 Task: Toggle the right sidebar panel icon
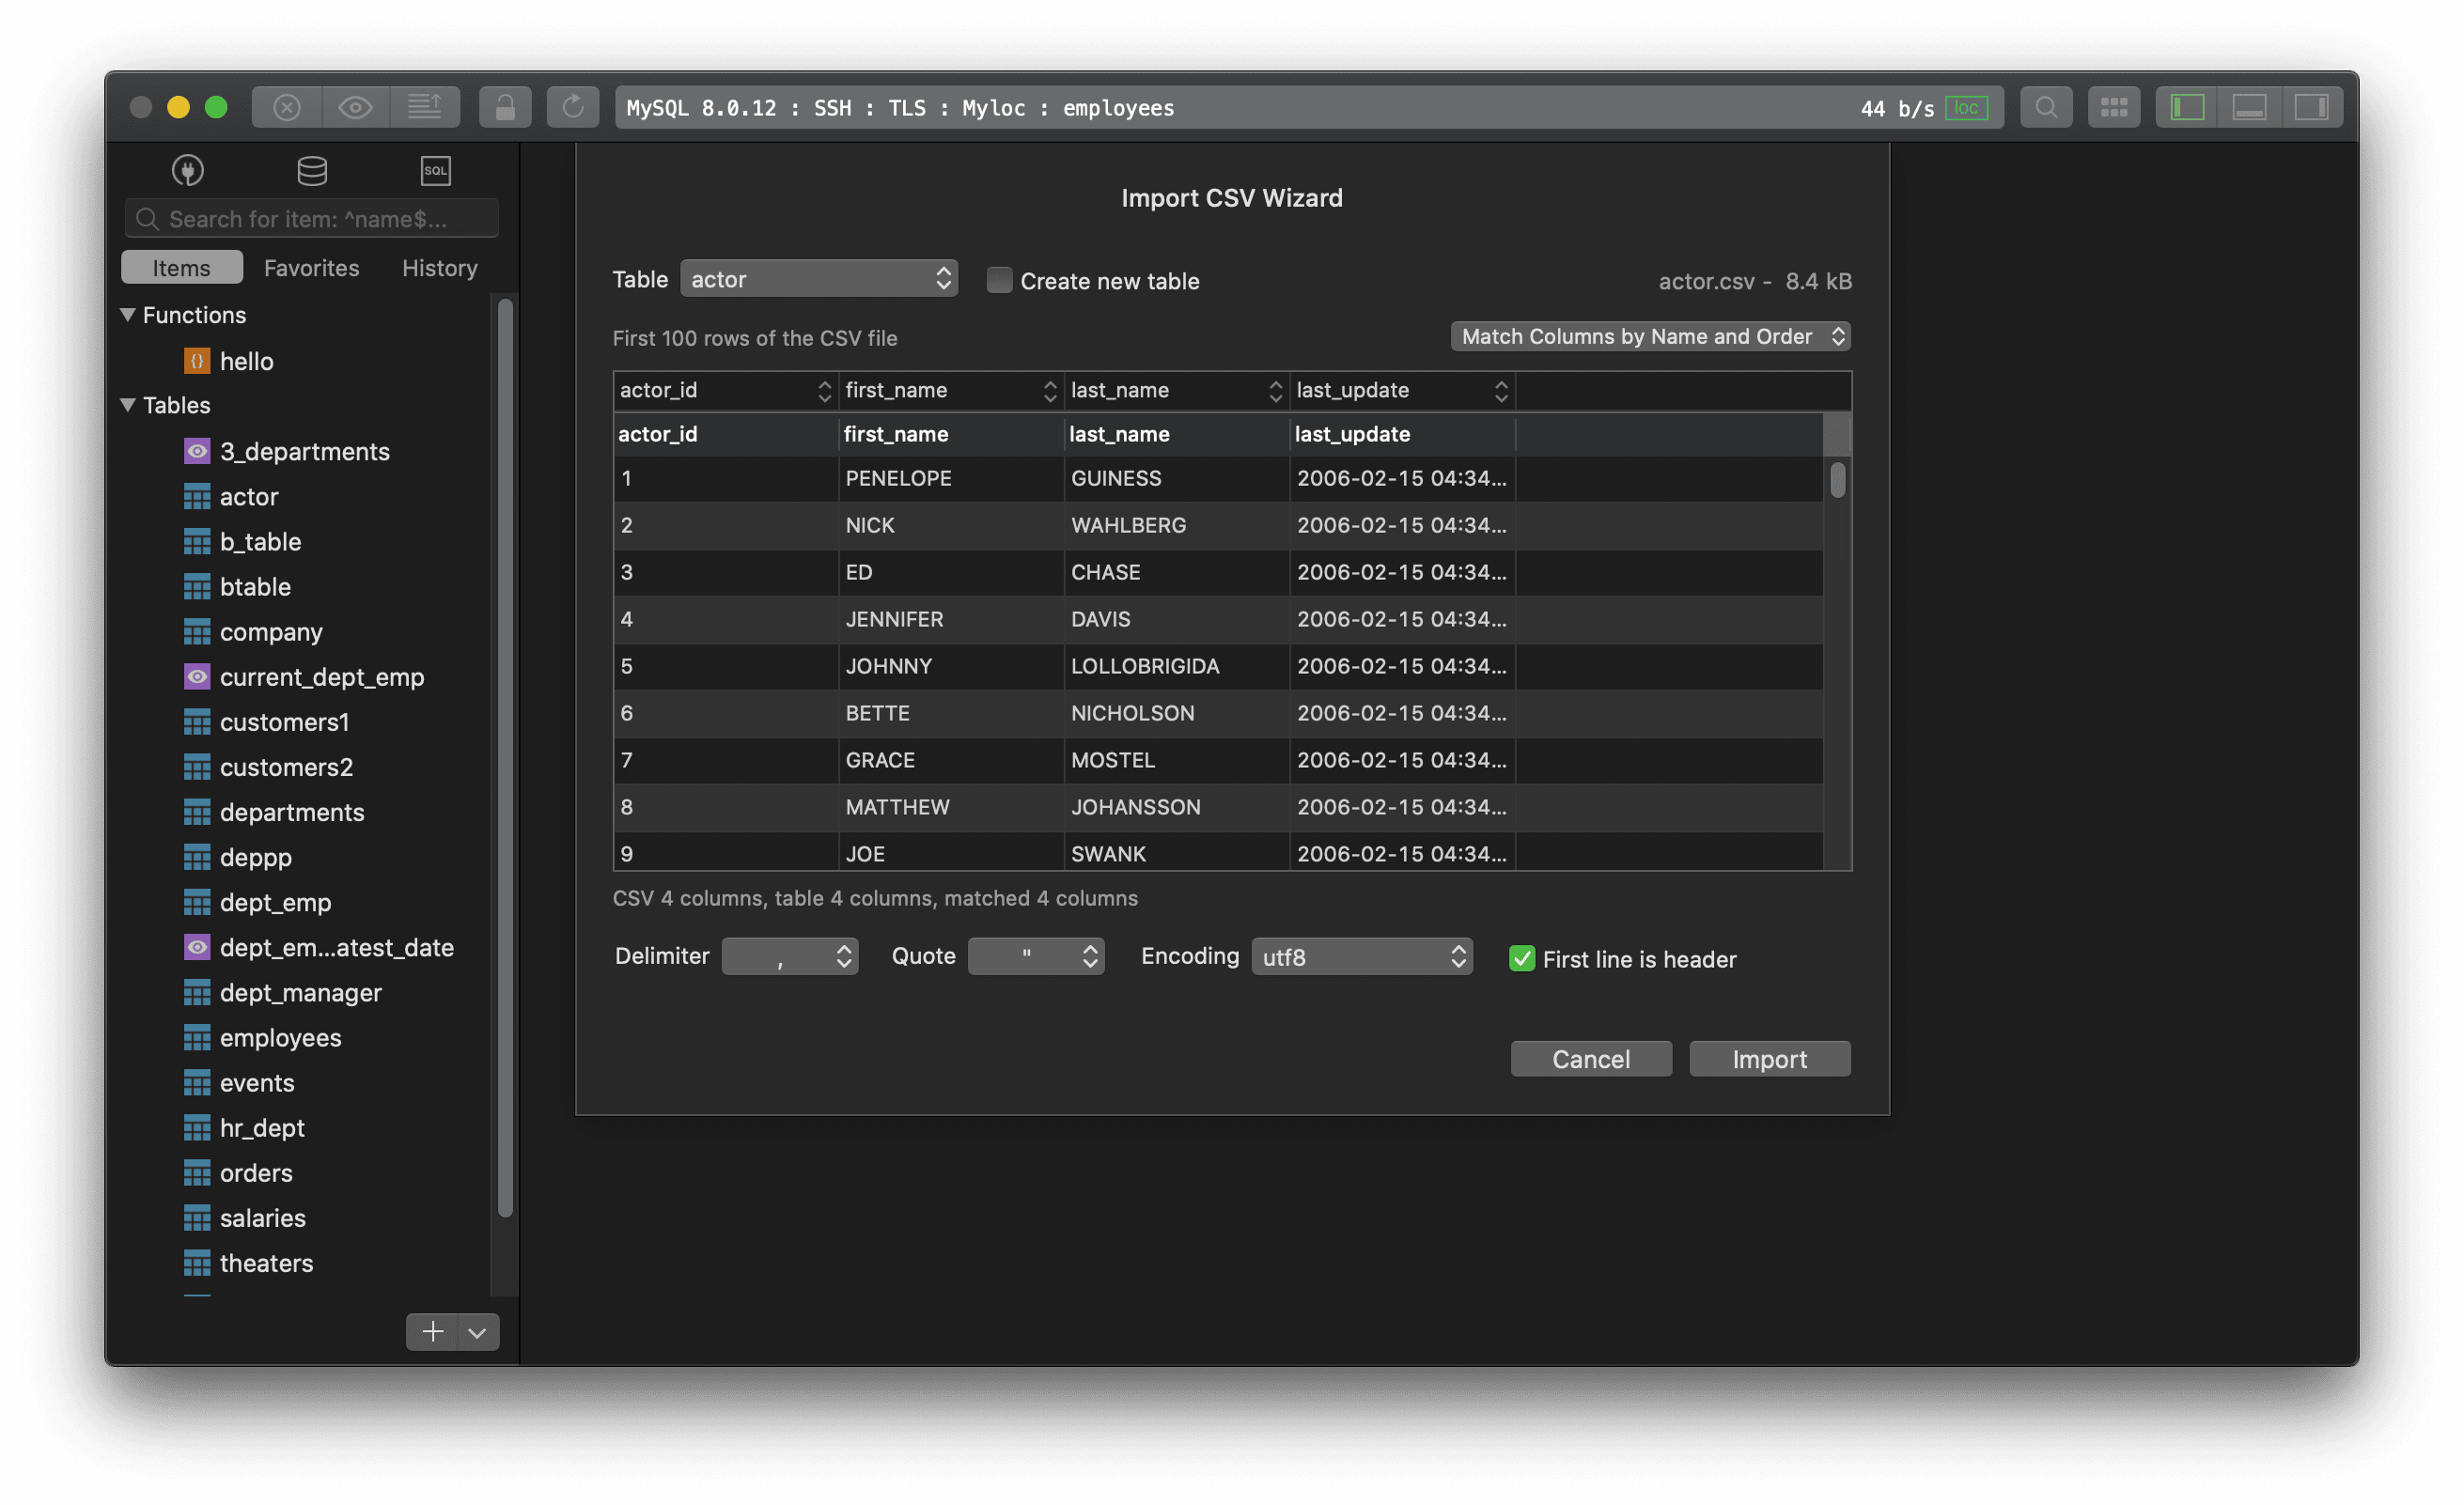click(x=2311, y=107)
